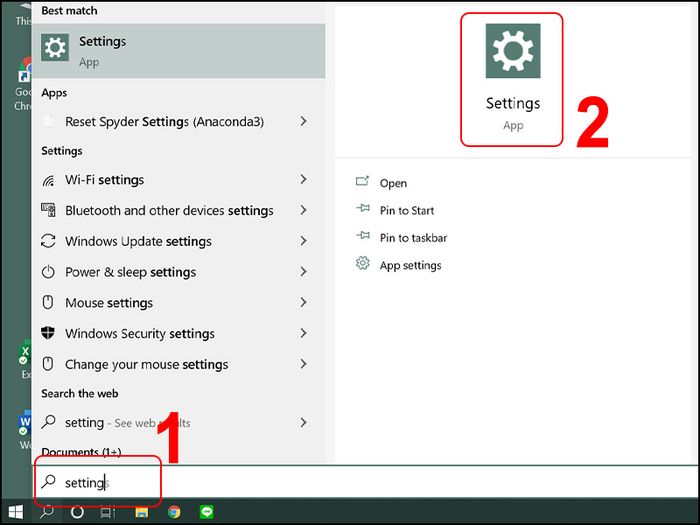The image size is (700, 525).
Task: Expand Bluetooth and other devices chevron
Action: [304, 210]
